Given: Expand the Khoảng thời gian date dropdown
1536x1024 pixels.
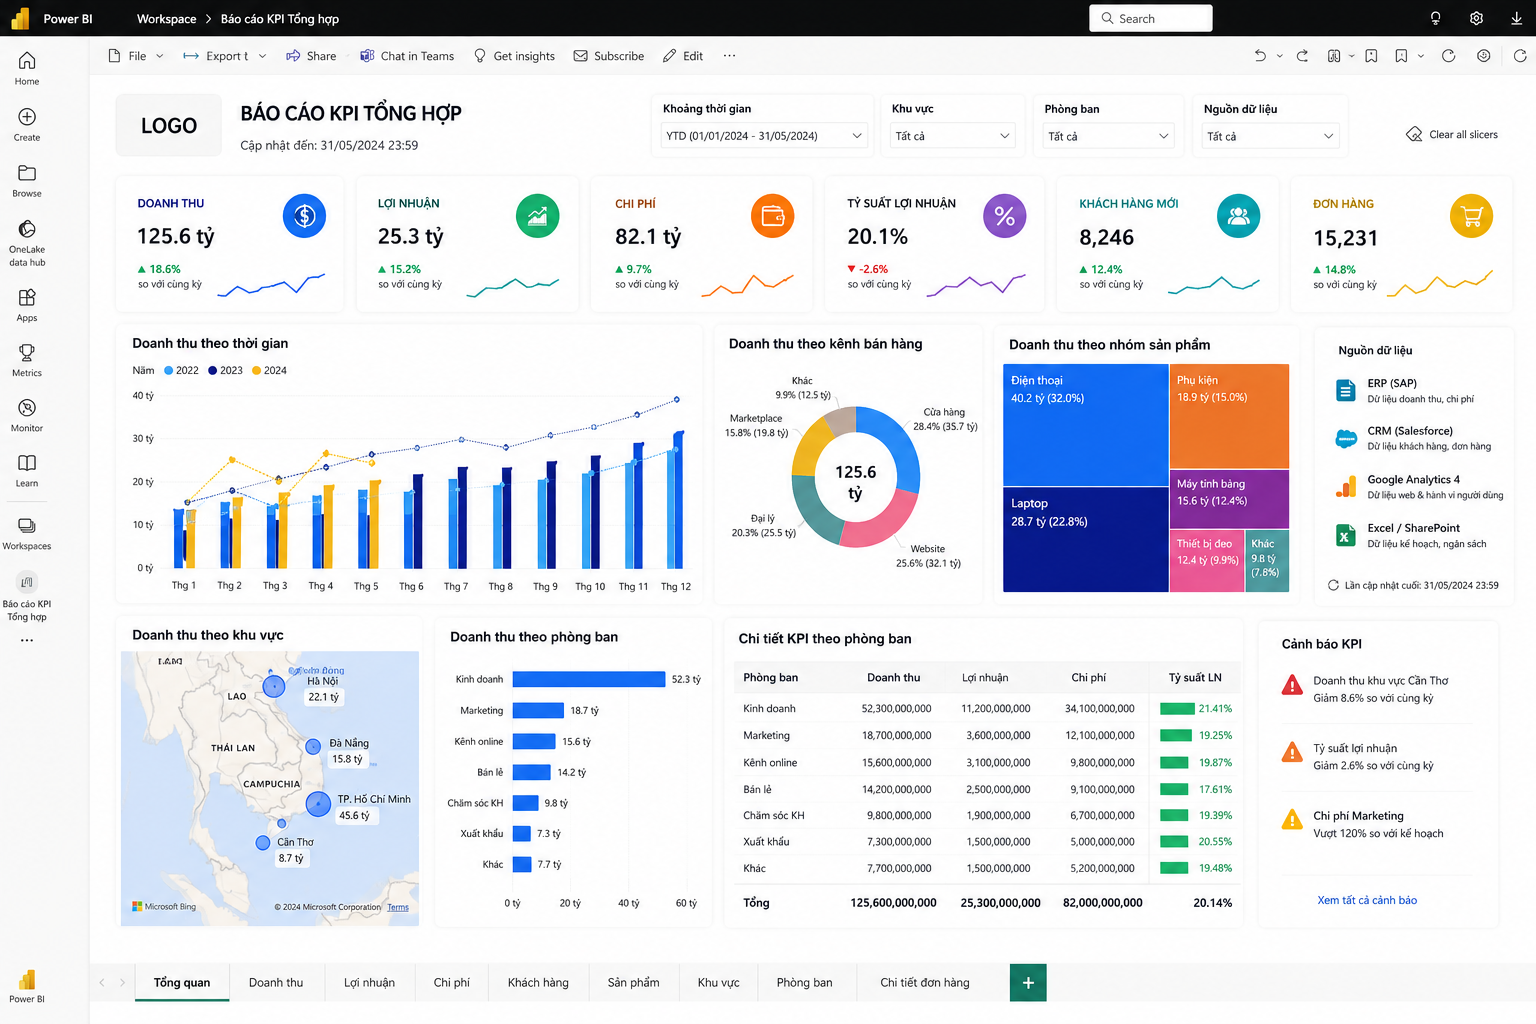Looking at the screenshot, I should click(764, 136).
